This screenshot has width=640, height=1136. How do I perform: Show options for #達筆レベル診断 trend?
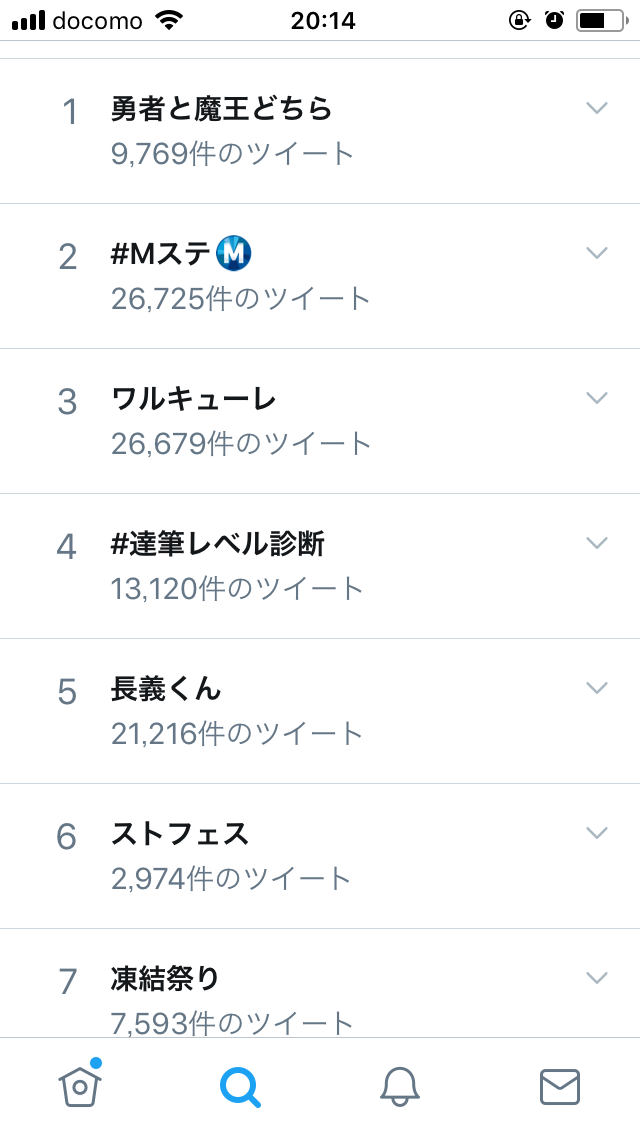[x=597, y=543]
